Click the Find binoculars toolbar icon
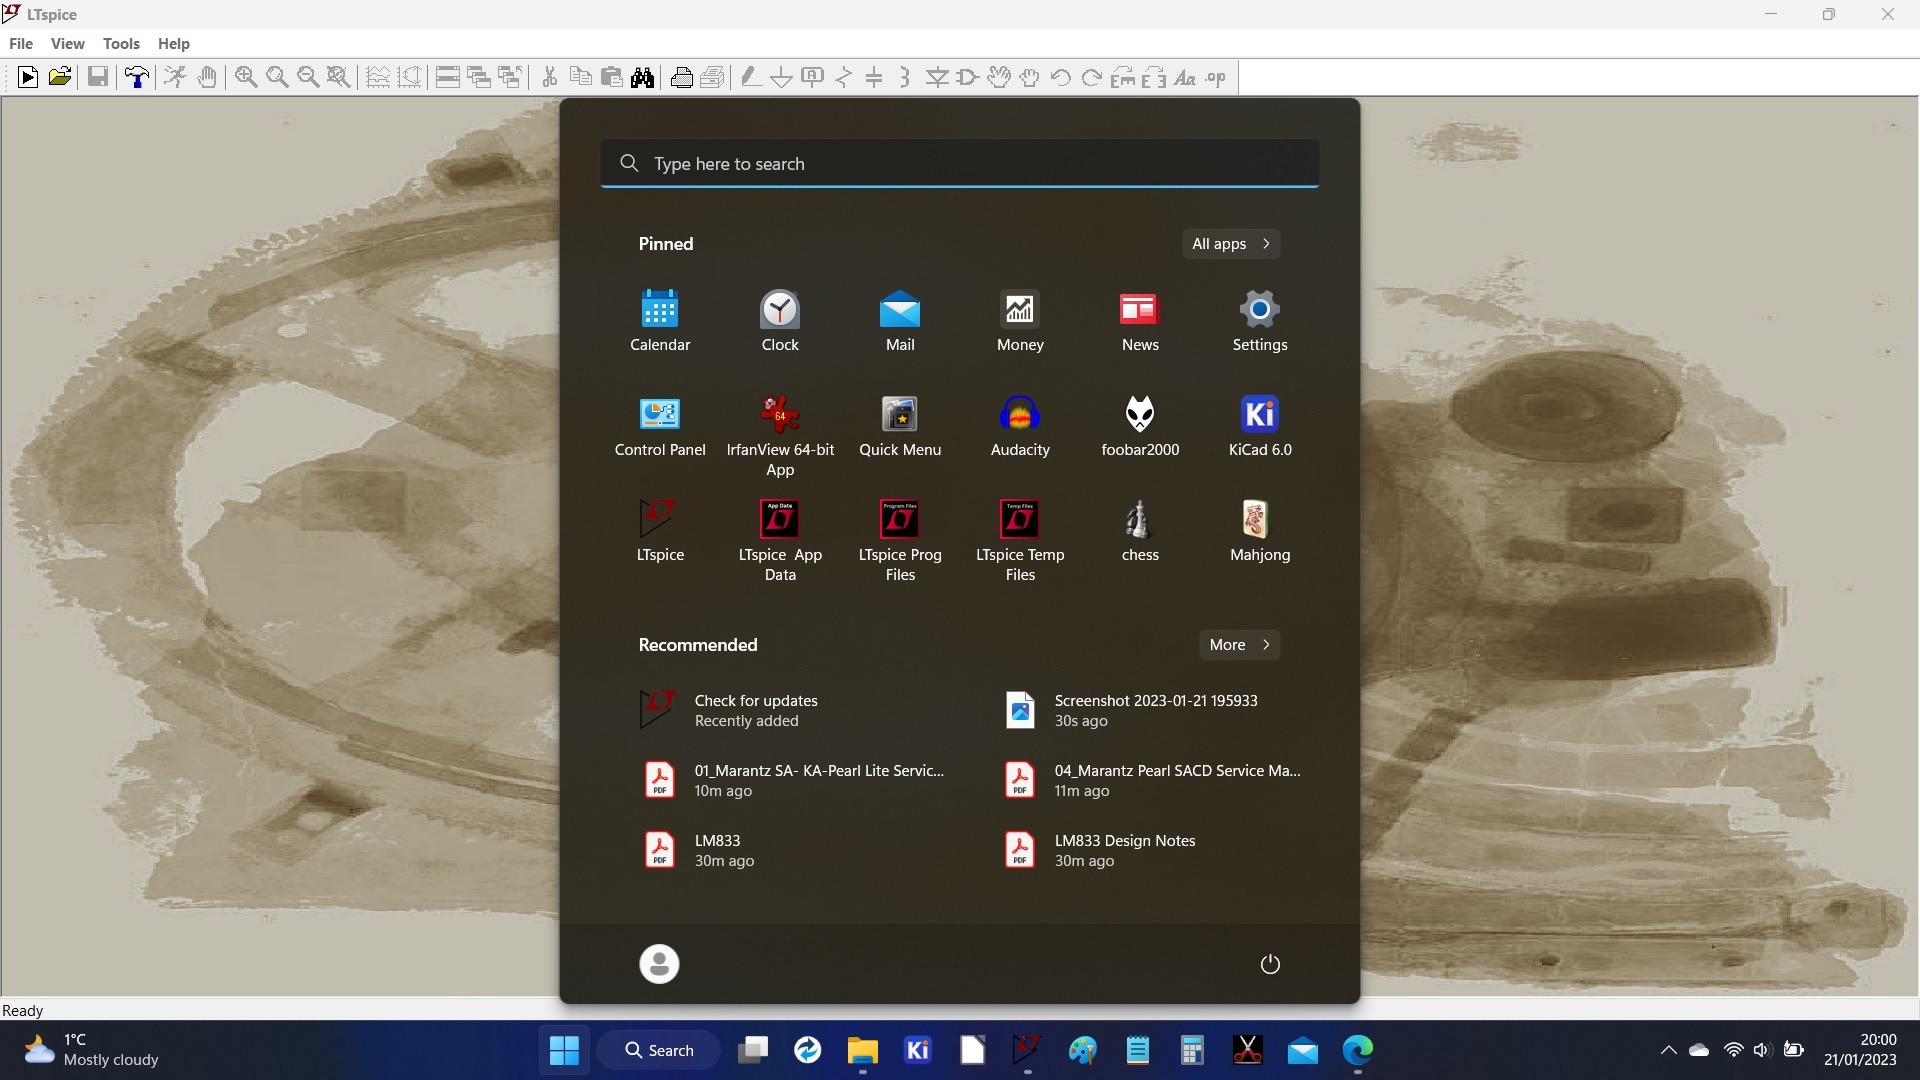 click(643, 77)
